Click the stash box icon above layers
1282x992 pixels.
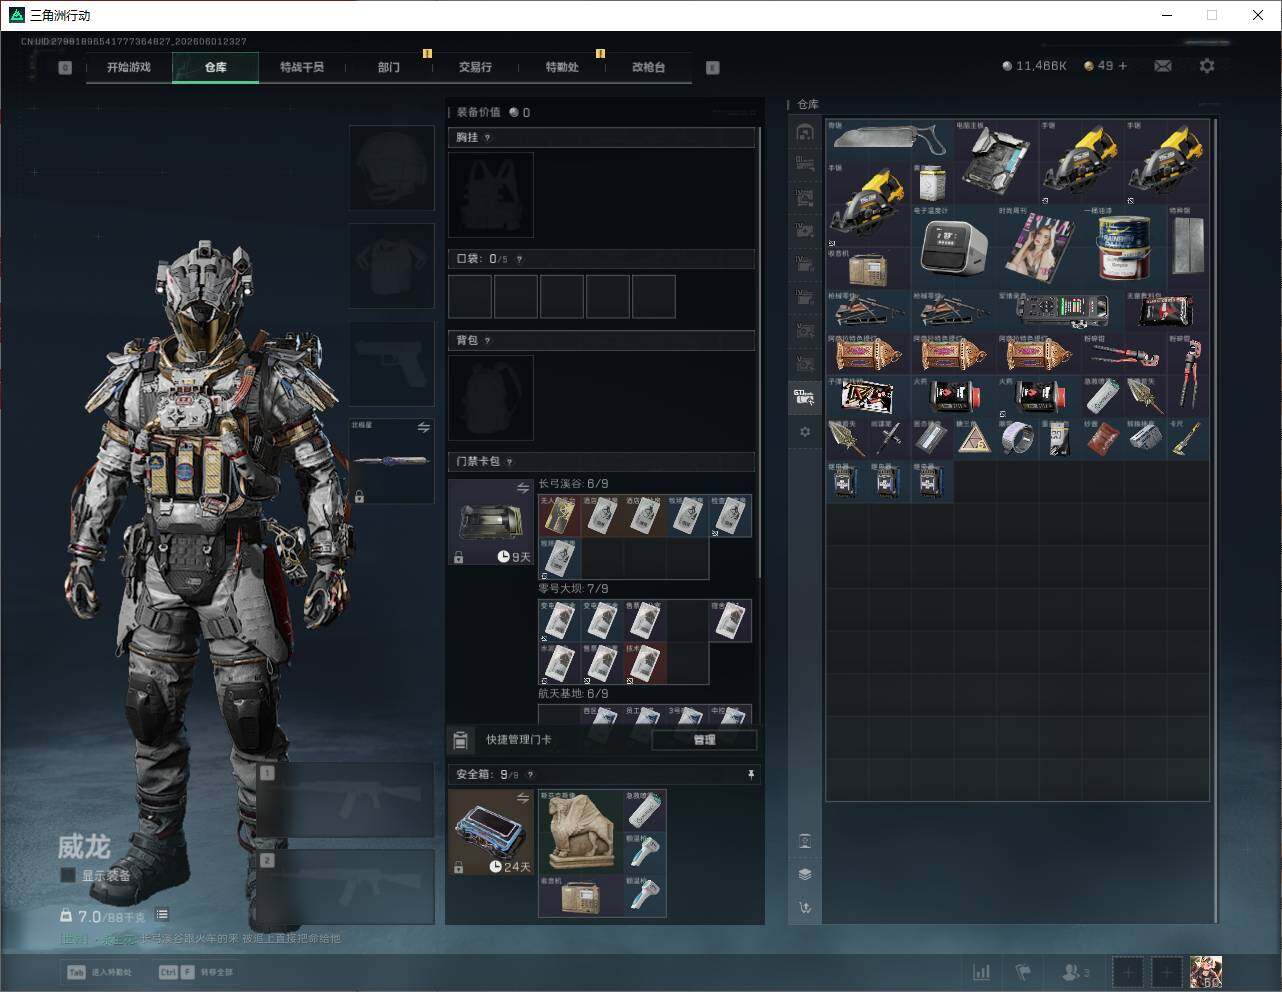point(805,840)
